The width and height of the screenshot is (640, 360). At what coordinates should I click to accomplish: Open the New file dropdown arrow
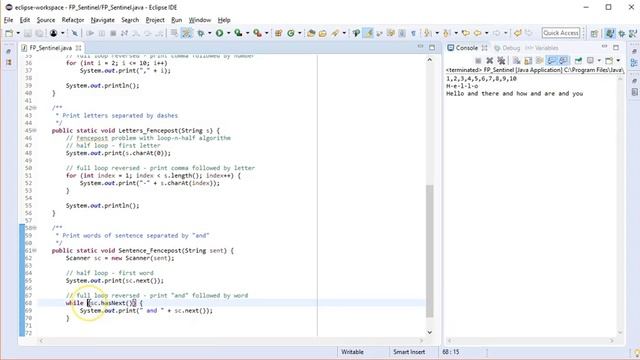[x=18, y=33]
